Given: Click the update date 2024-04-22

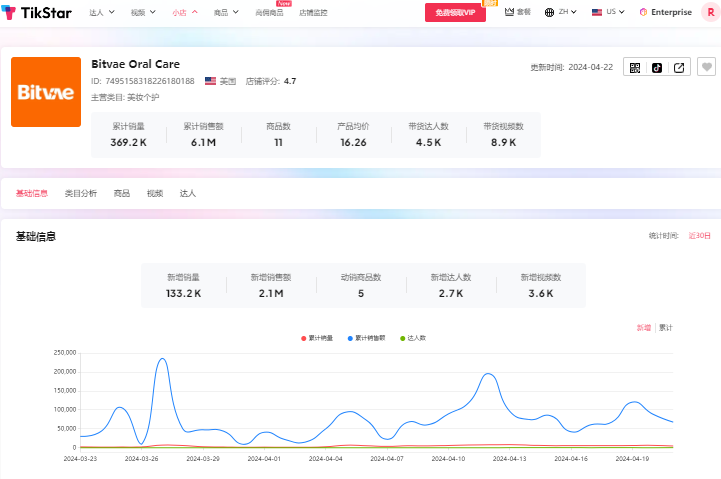Looking at the screenshot, I should 590,67.
